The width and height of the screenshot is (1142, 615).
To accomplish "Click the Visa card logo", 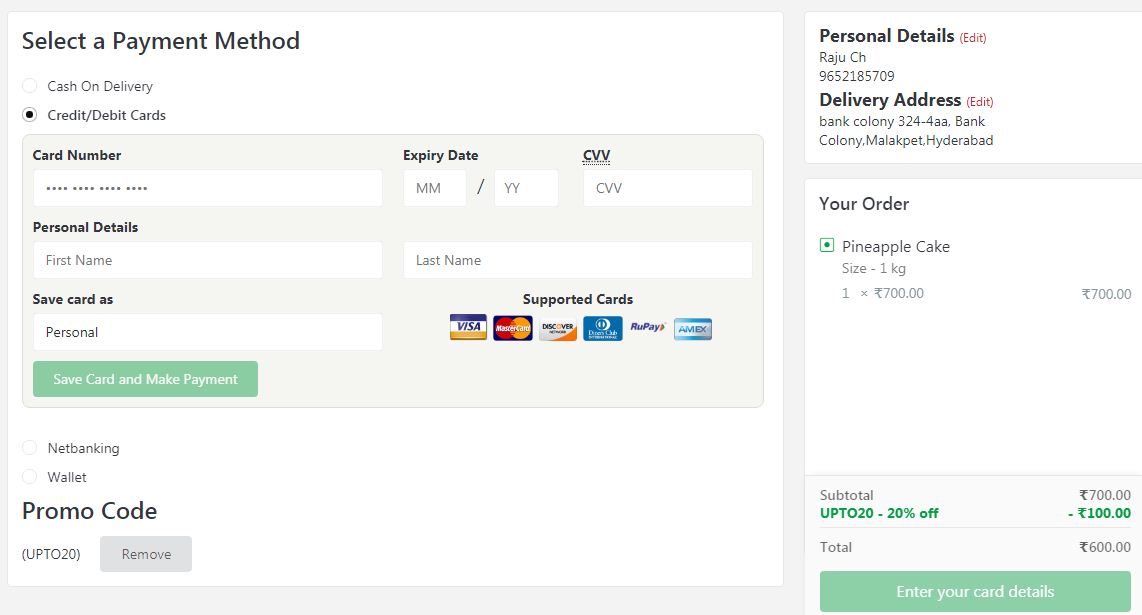I will click(x=468, y=328).
